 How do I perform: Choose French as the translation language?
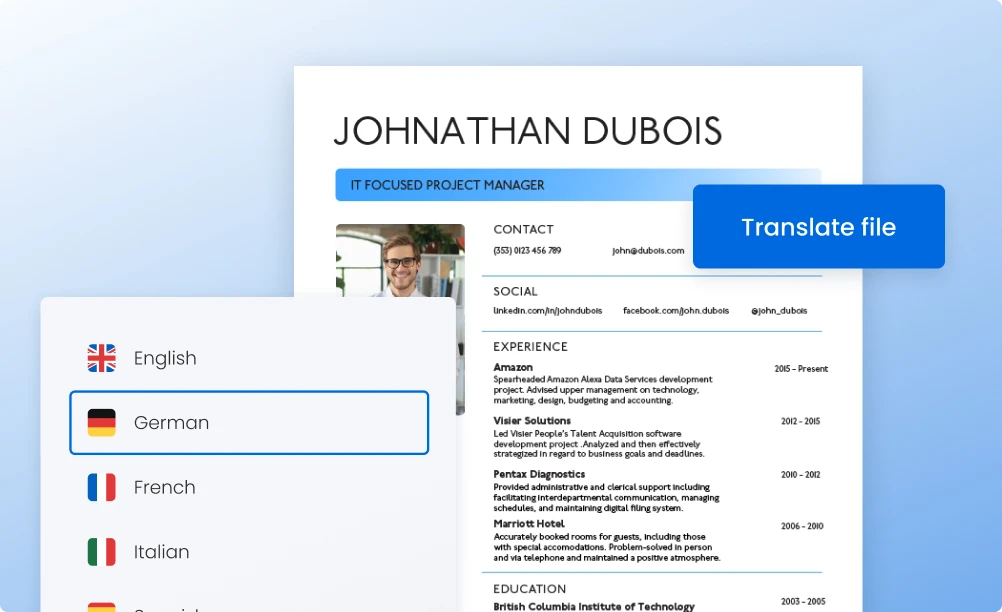(164, 487)
